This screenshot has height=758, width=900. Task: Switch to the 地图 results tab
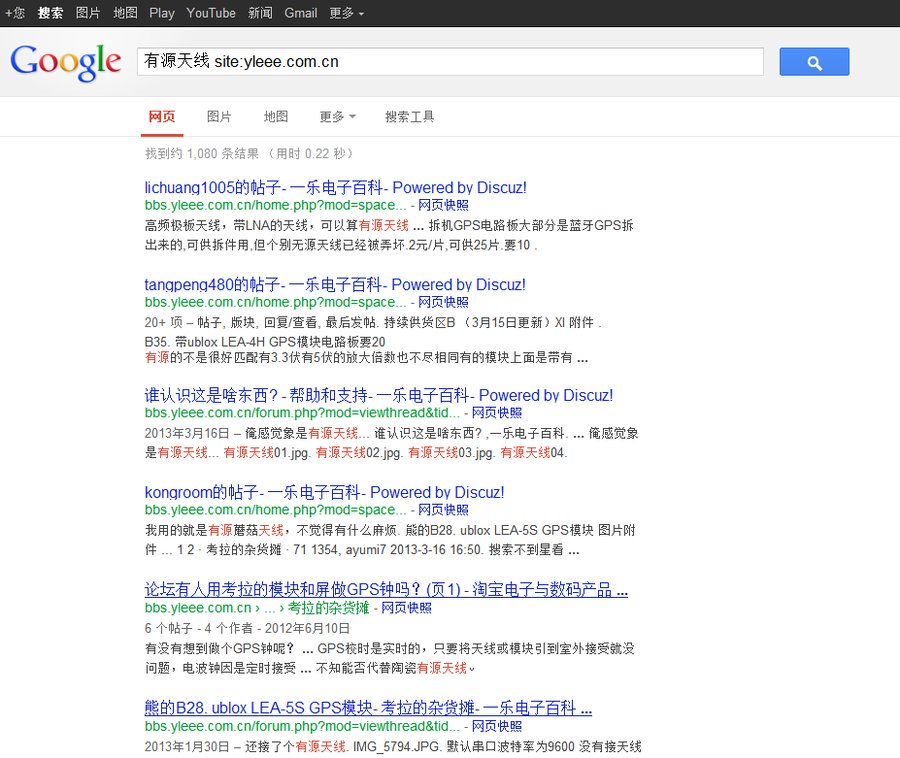click(x=275, y=116)
